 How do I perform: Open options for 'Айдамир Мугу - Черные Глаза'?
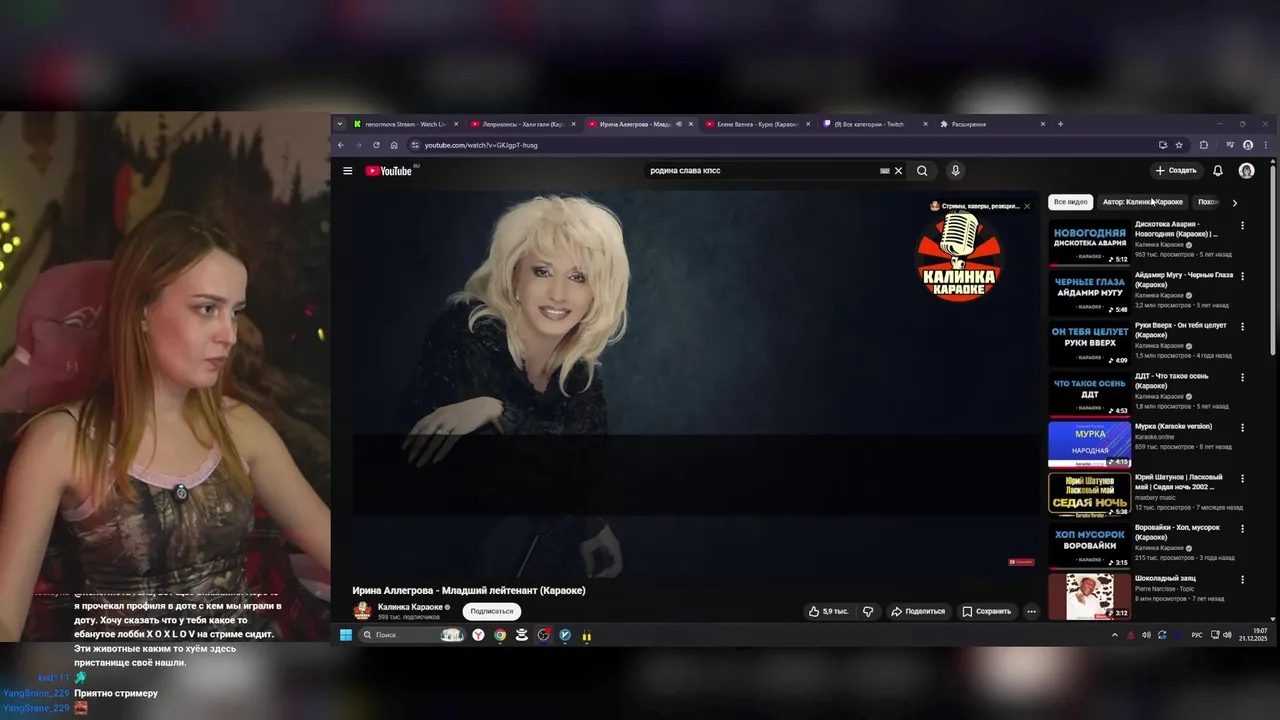(x=1242, y=276)
